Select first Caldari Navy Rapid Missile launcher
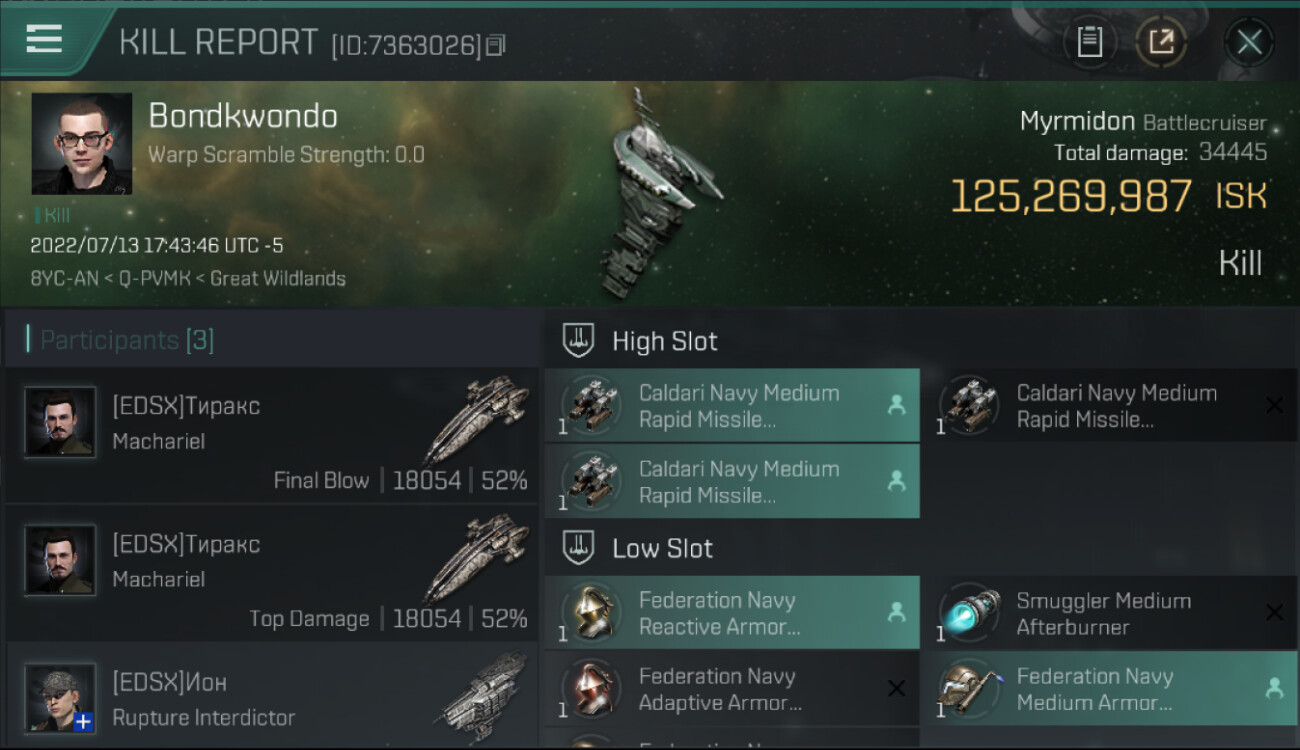Viewport: 1300px width, 750px height. point(732,405)
